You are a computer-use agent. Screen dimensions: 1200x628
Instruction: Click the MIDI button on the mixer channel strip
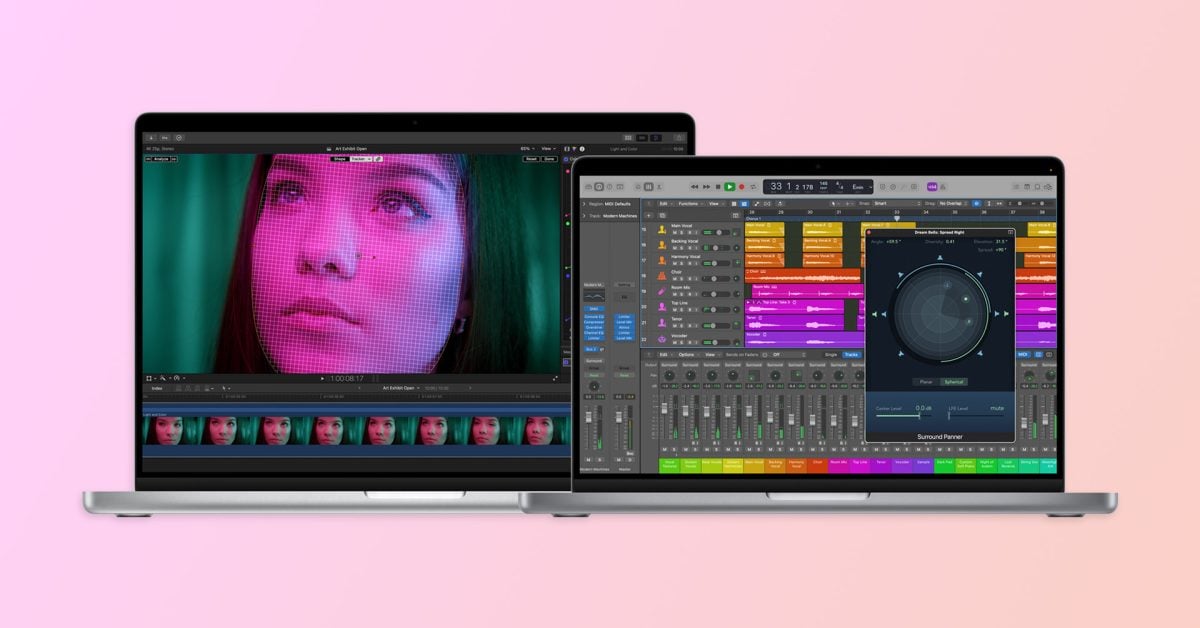pyautogui.click(x=1025, y=354)
